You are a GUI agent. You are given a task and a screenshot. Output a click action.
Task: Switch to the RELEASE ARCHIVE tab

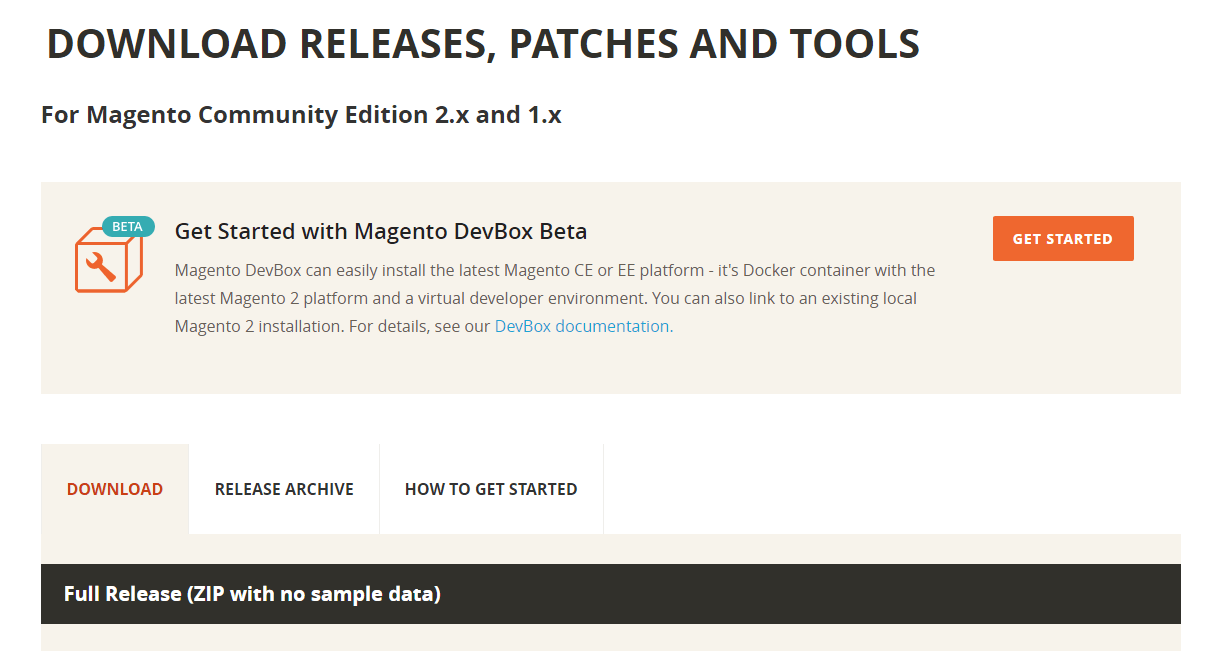pos(284,489)
